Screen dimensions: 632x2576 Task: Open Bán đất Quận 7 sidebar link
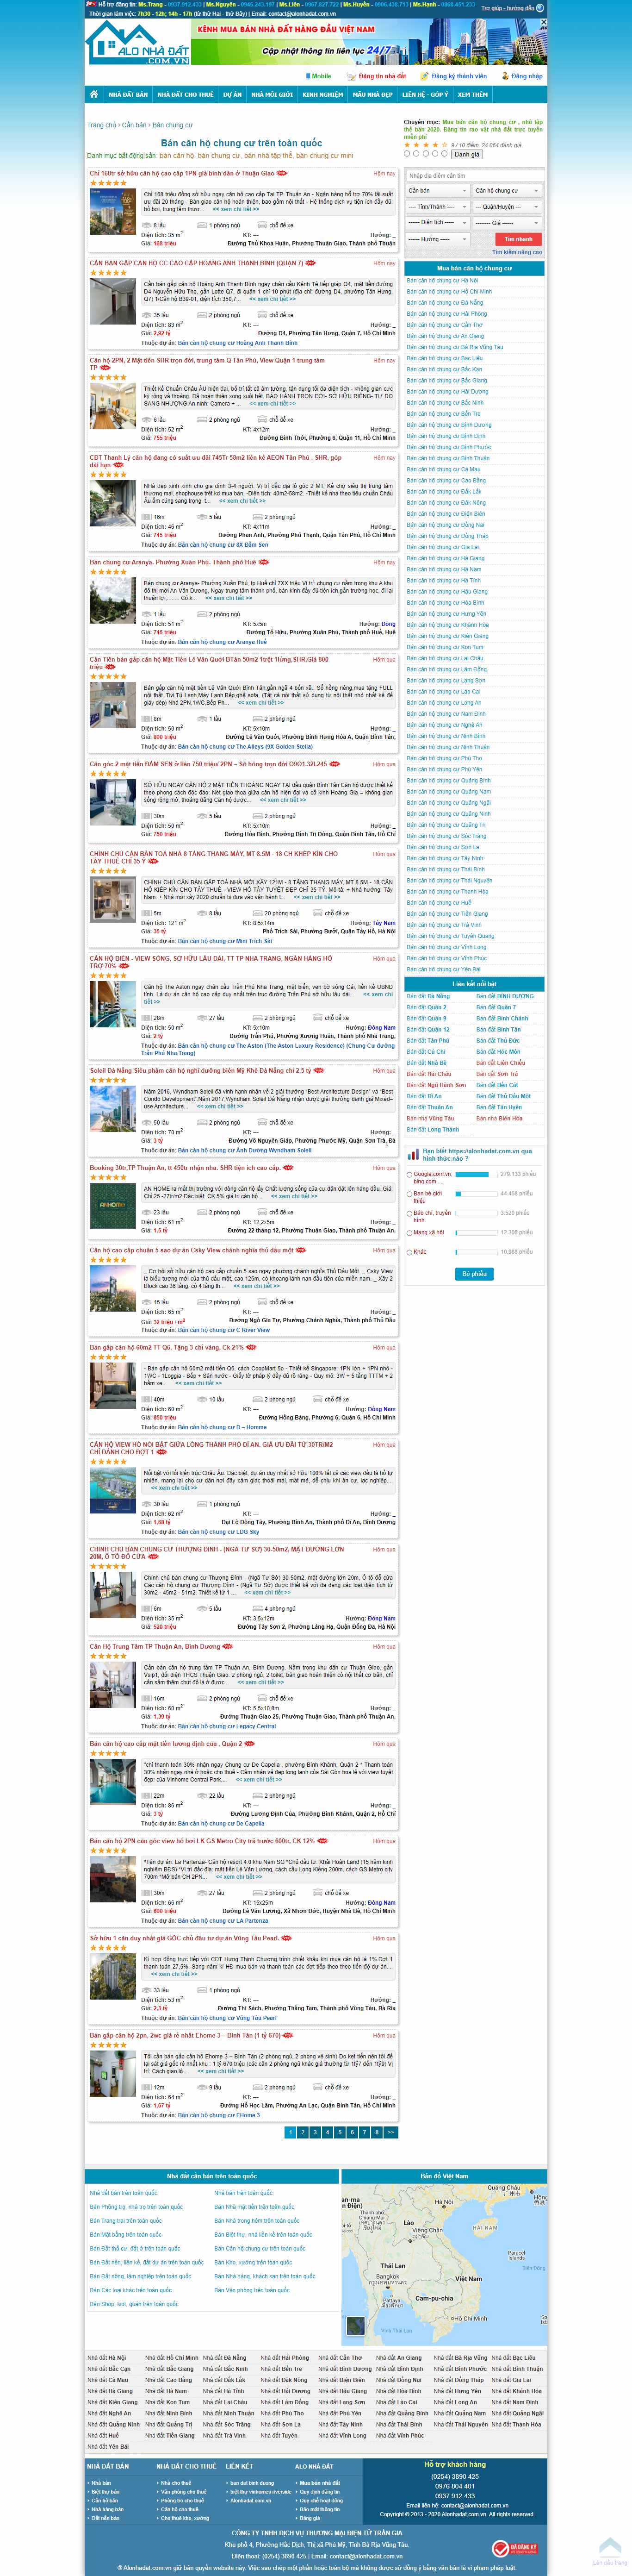point(496,1007)
